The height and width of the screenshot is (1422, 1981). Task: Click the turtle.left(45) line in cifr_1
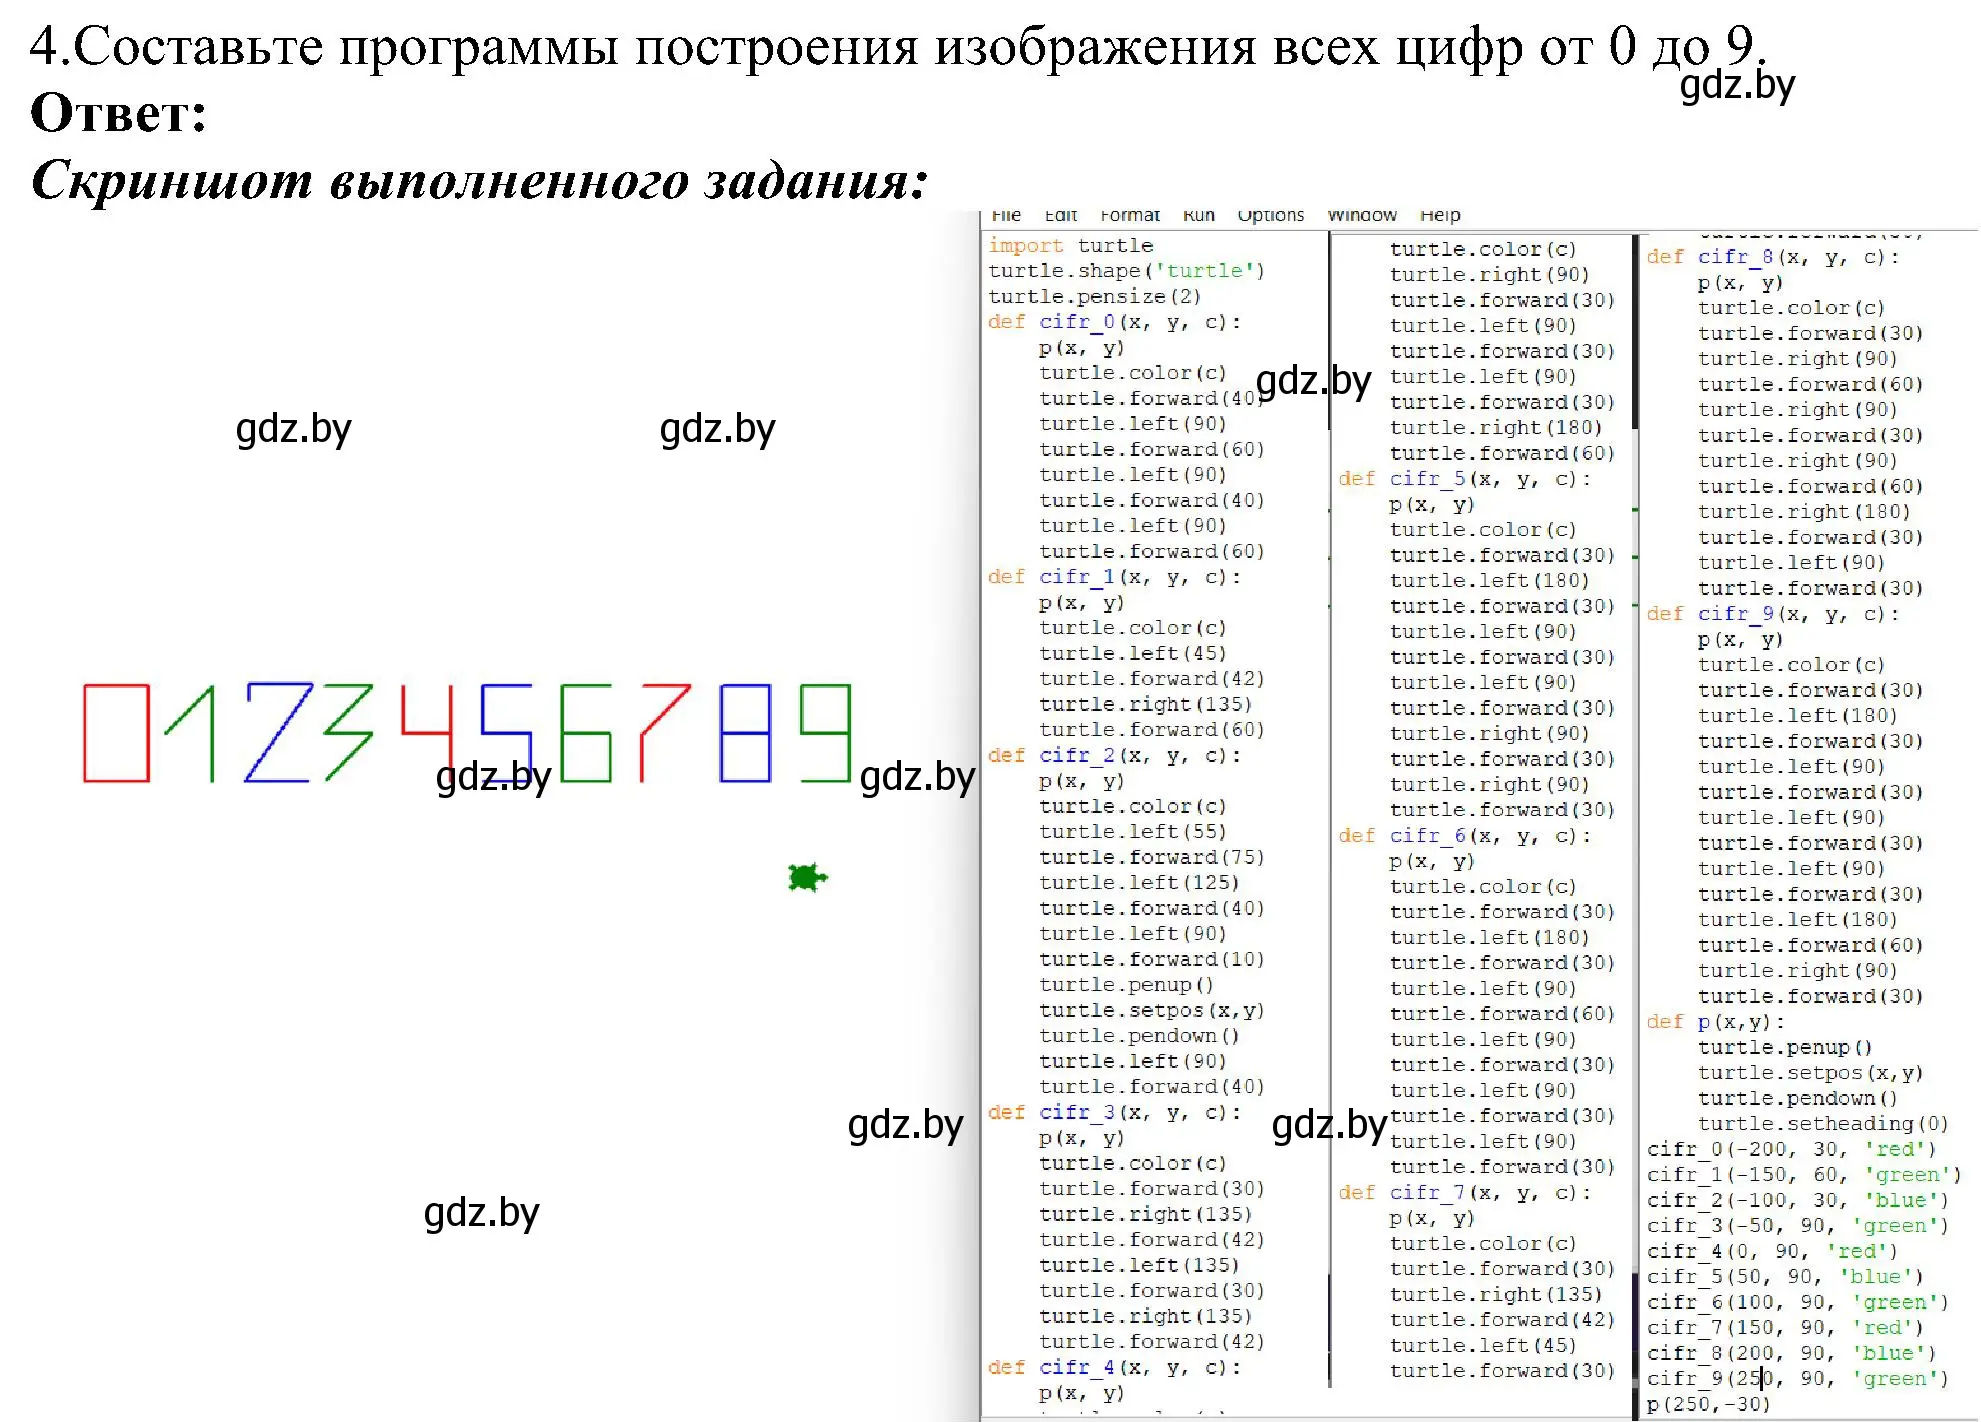(1133, 653)
